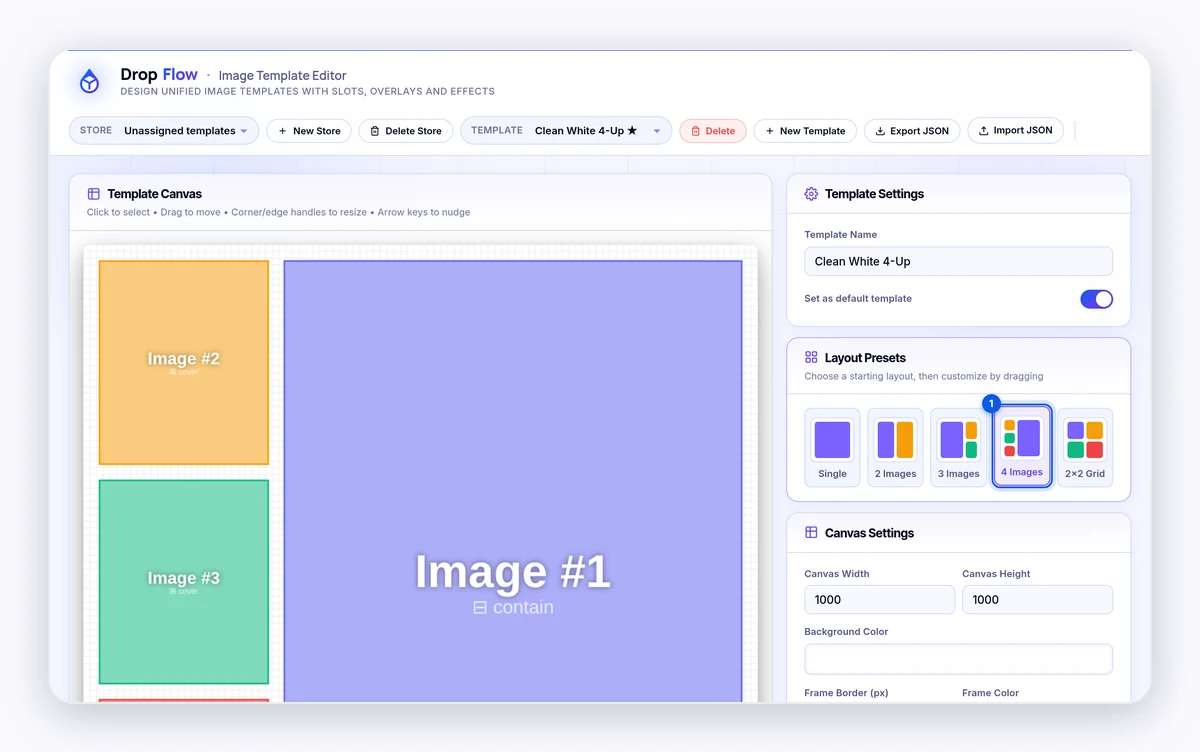Viewport: 1200px width, 752px height.
Task: Click the 'Image Template Editor' title text
Action: click(282, 75)
